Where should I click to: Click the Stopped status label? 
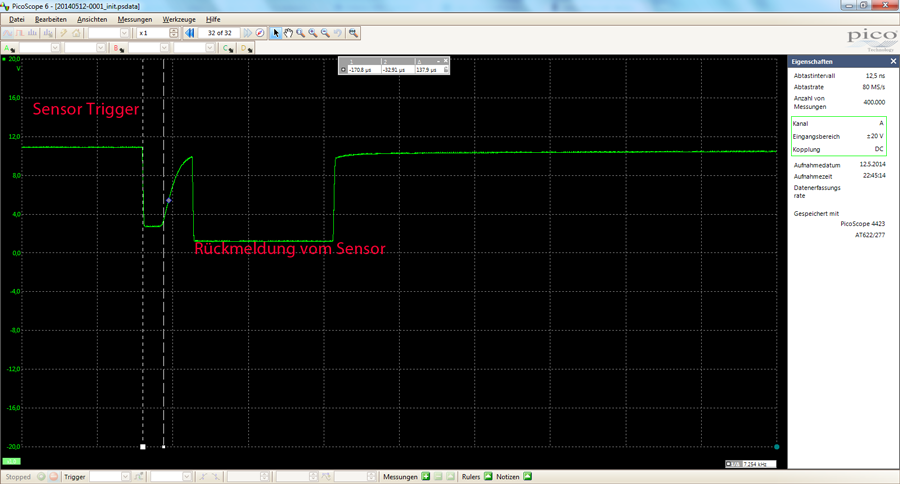point(18,477)
